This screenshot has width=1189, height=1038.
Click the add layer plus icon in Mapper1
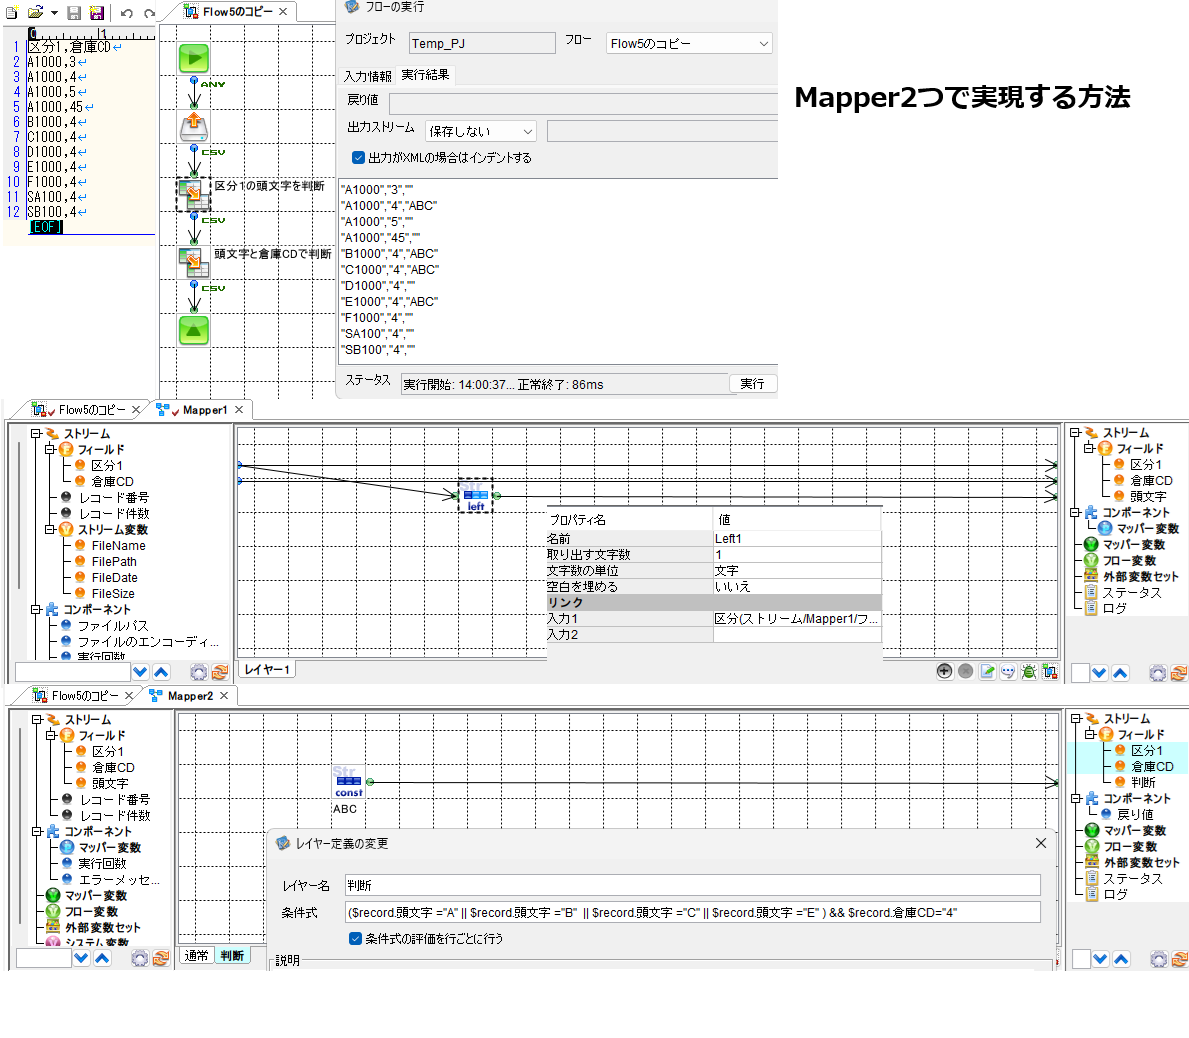pos(944,671)
